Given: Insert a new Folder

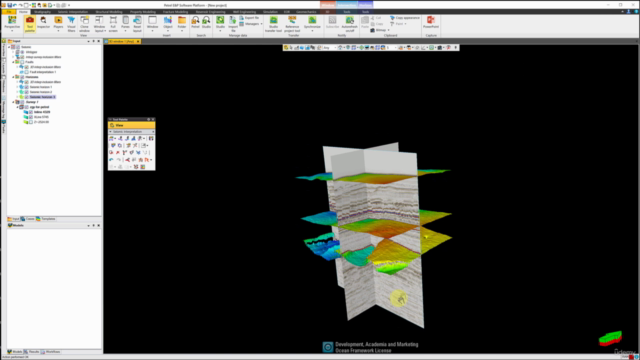Looking at the screenshot, I should click(182, 24).
